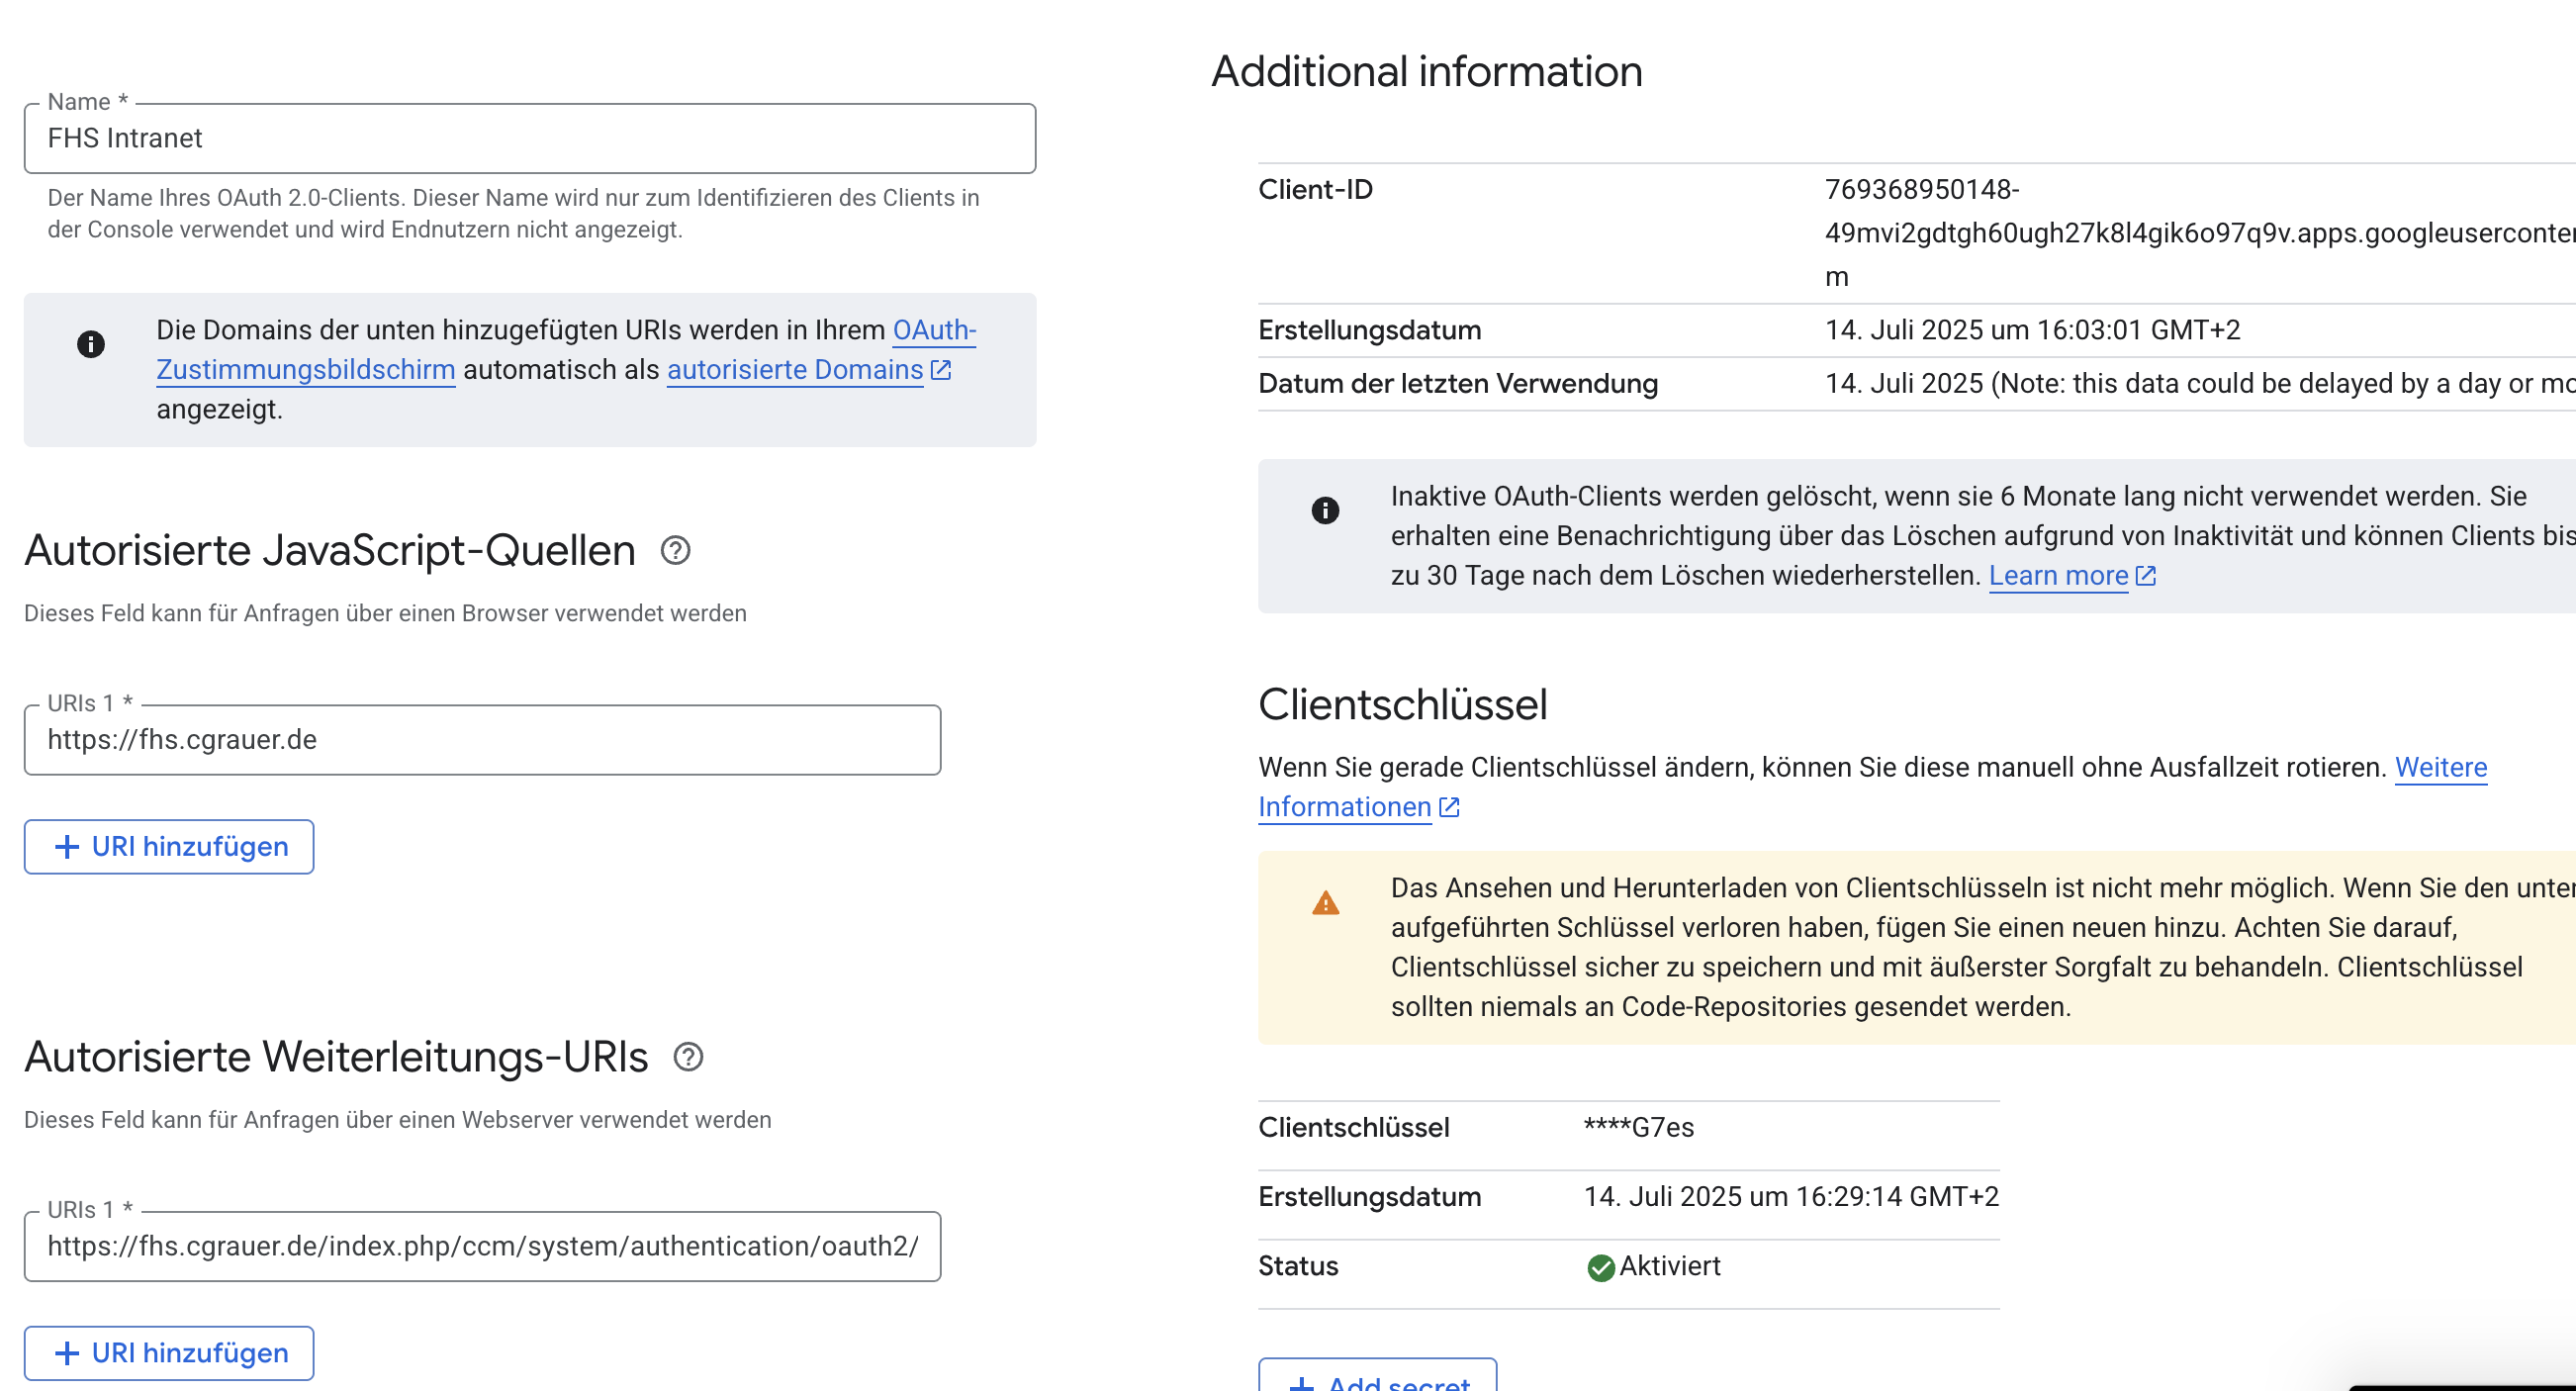Click the client creation date 16:03:01 GMT+2
2576x1391 pixels.
pyautogui.click(x=2032, y=330)
